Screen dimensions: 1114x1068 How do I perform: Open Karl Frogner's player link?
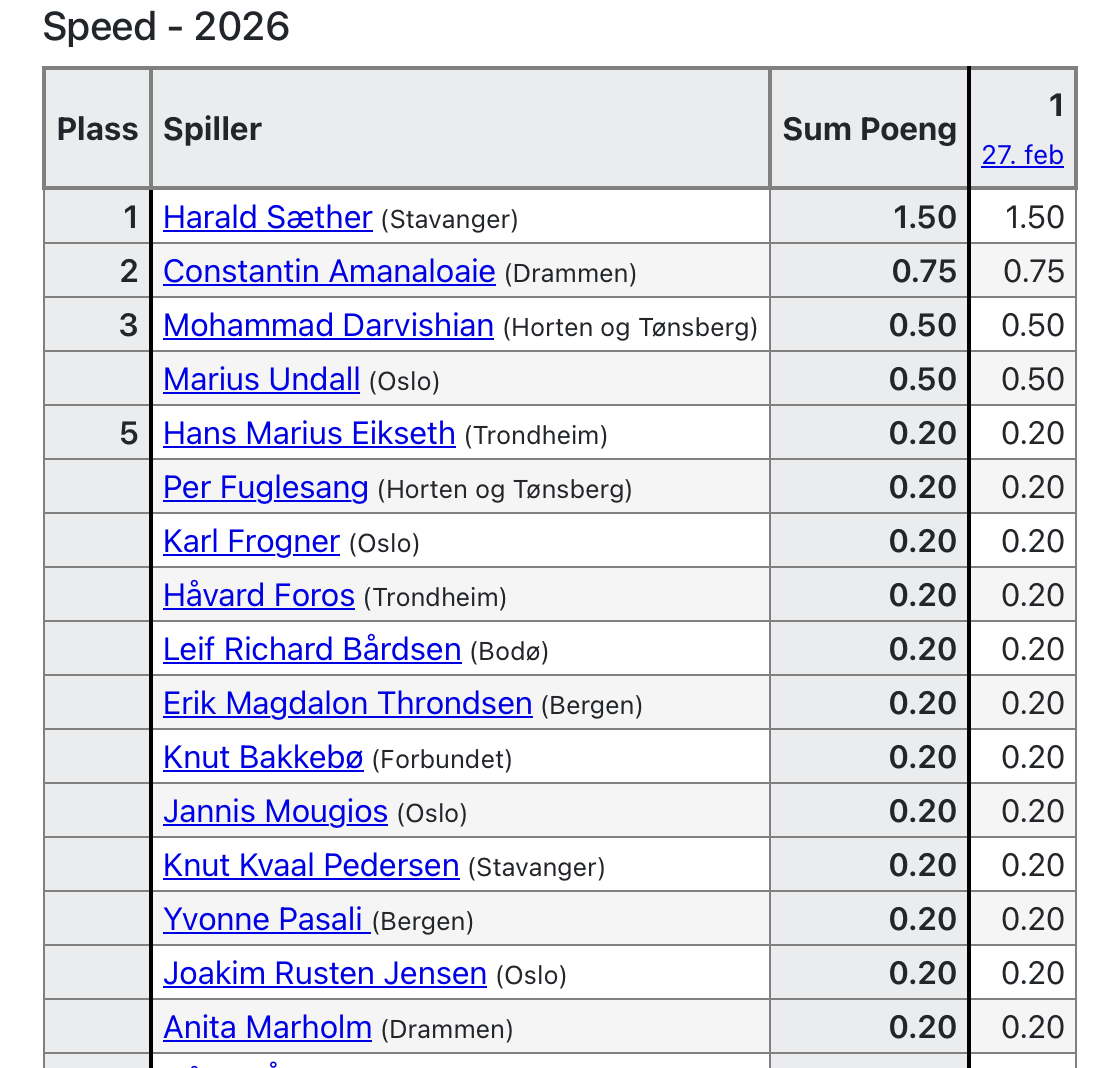pyautogui.click(x=251, y=541)
